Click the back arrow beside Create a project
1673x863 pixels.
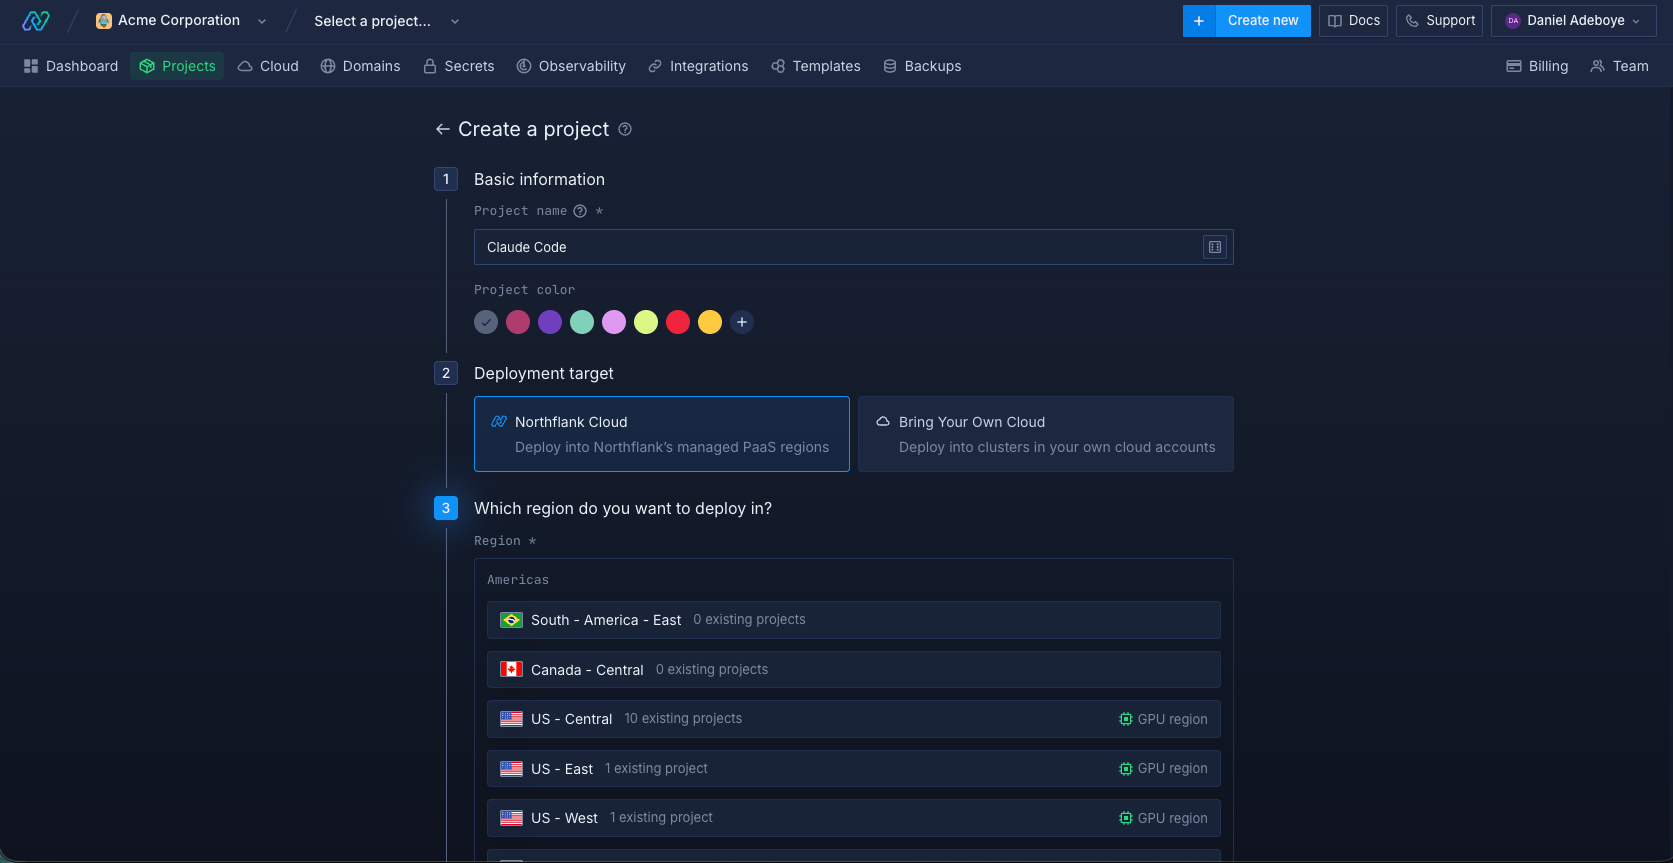click(443, 129)
